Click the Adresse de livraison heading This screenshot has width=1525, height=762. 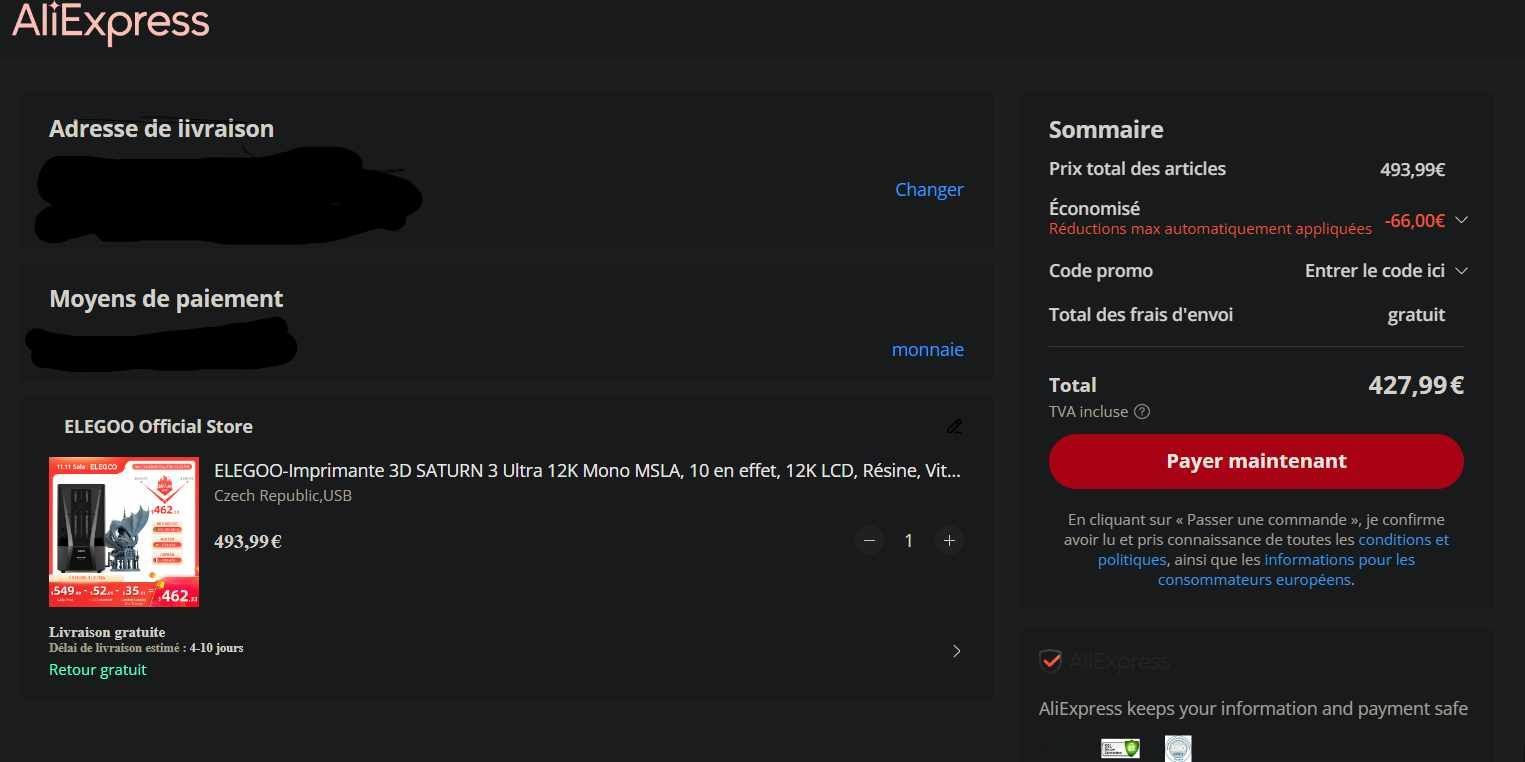[161, 129]
